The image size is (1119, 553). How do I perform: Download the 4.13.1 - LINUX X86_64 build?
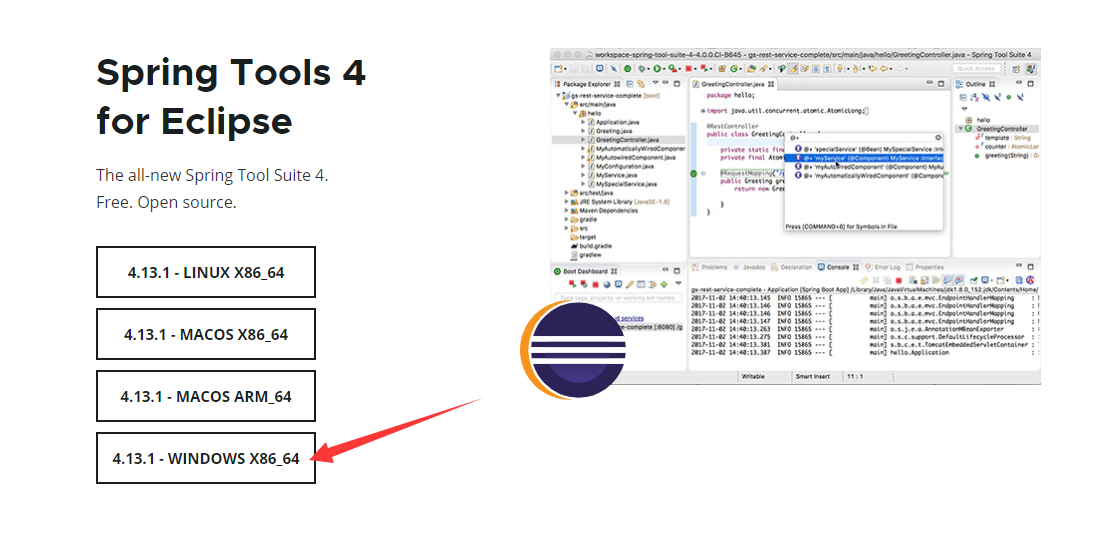(206, 272)
